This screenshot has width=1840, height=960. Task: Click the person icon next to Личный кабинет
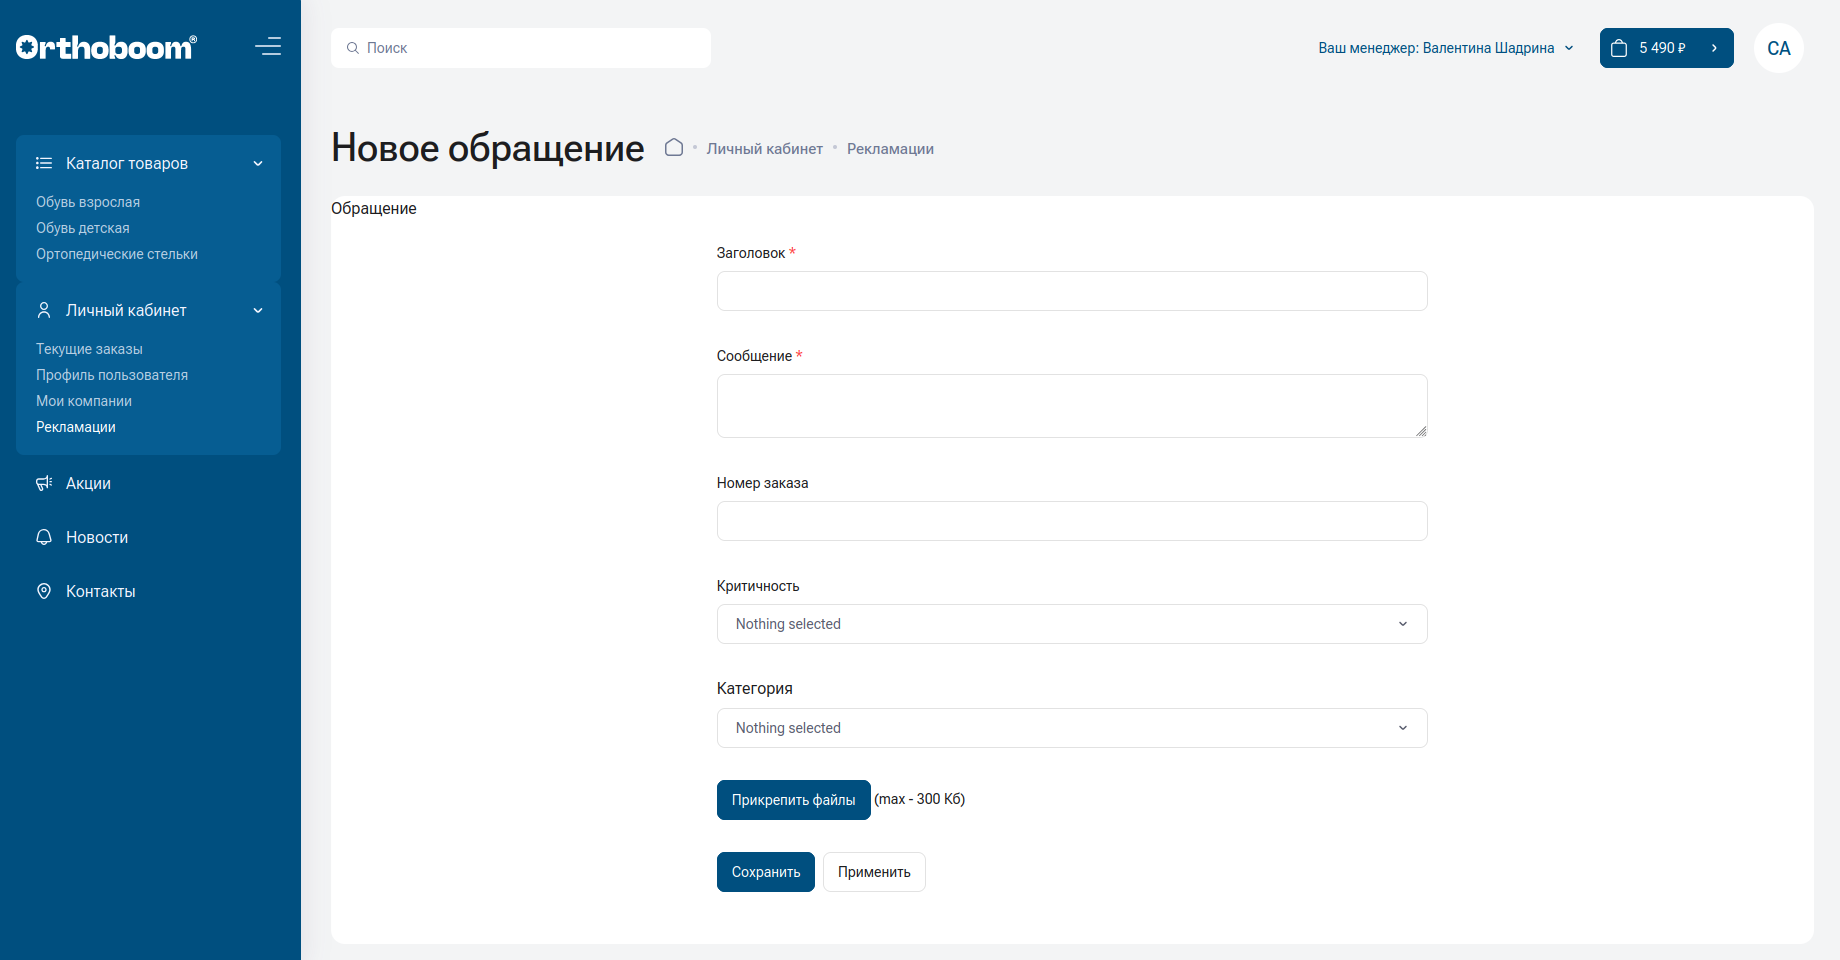pos(42,310)
